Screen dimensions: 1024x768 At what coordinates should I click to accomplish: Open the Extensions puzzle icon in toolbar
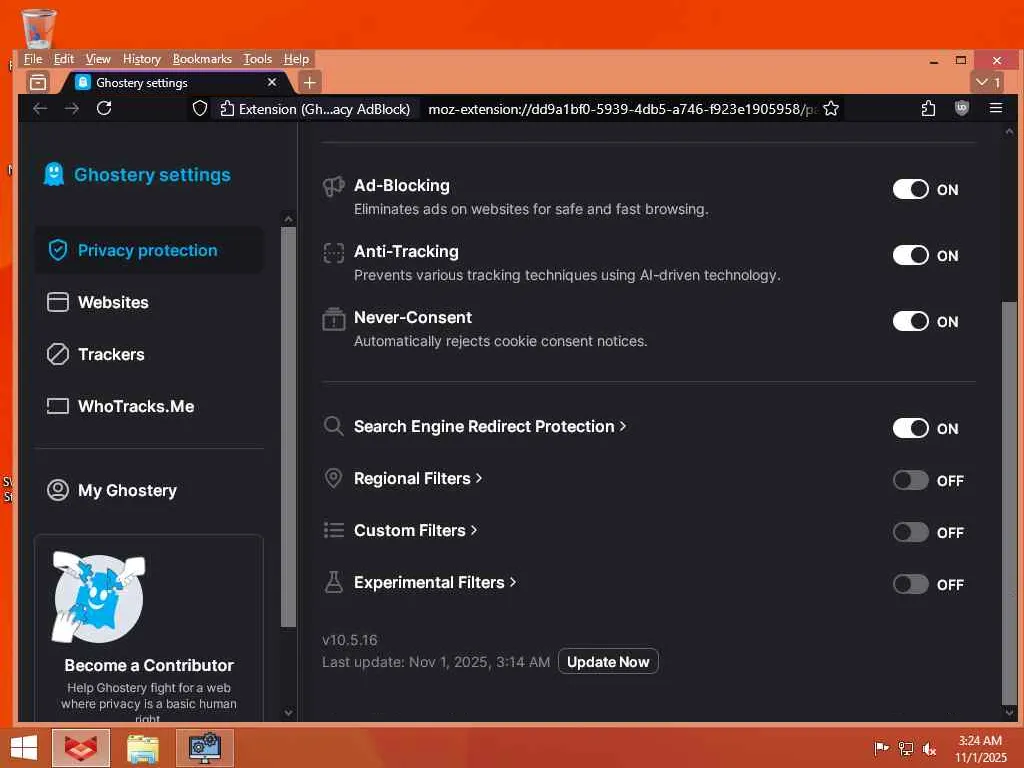tap(928, 108)
